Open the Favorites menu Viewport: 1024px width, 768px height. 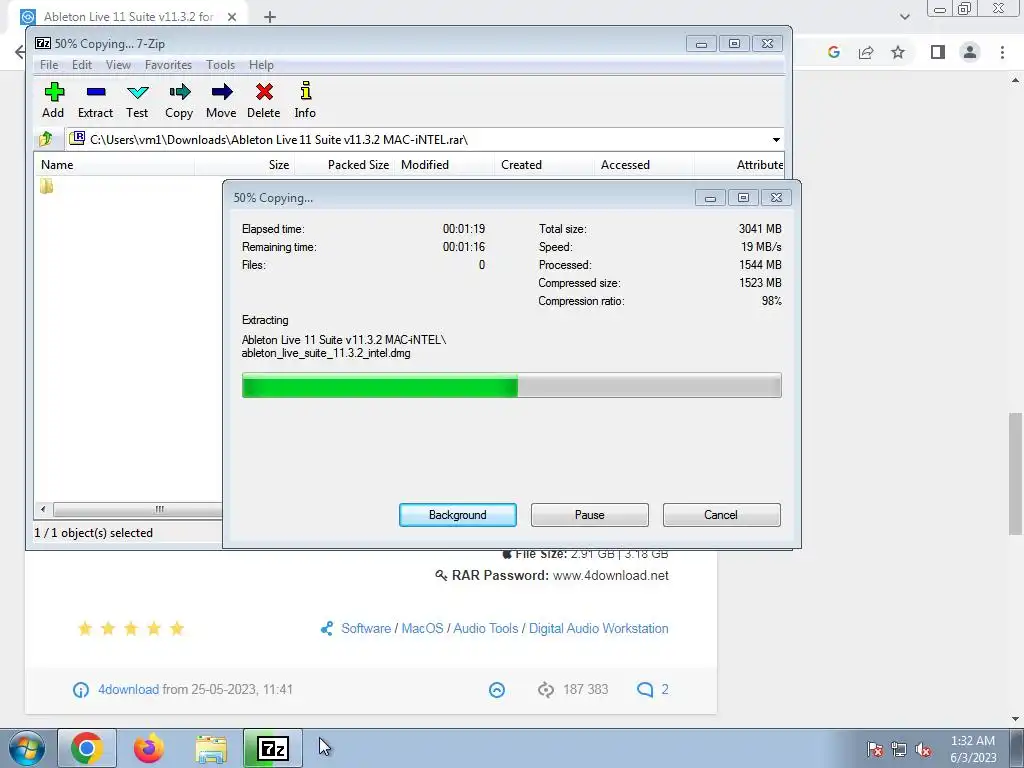point(168,65)
